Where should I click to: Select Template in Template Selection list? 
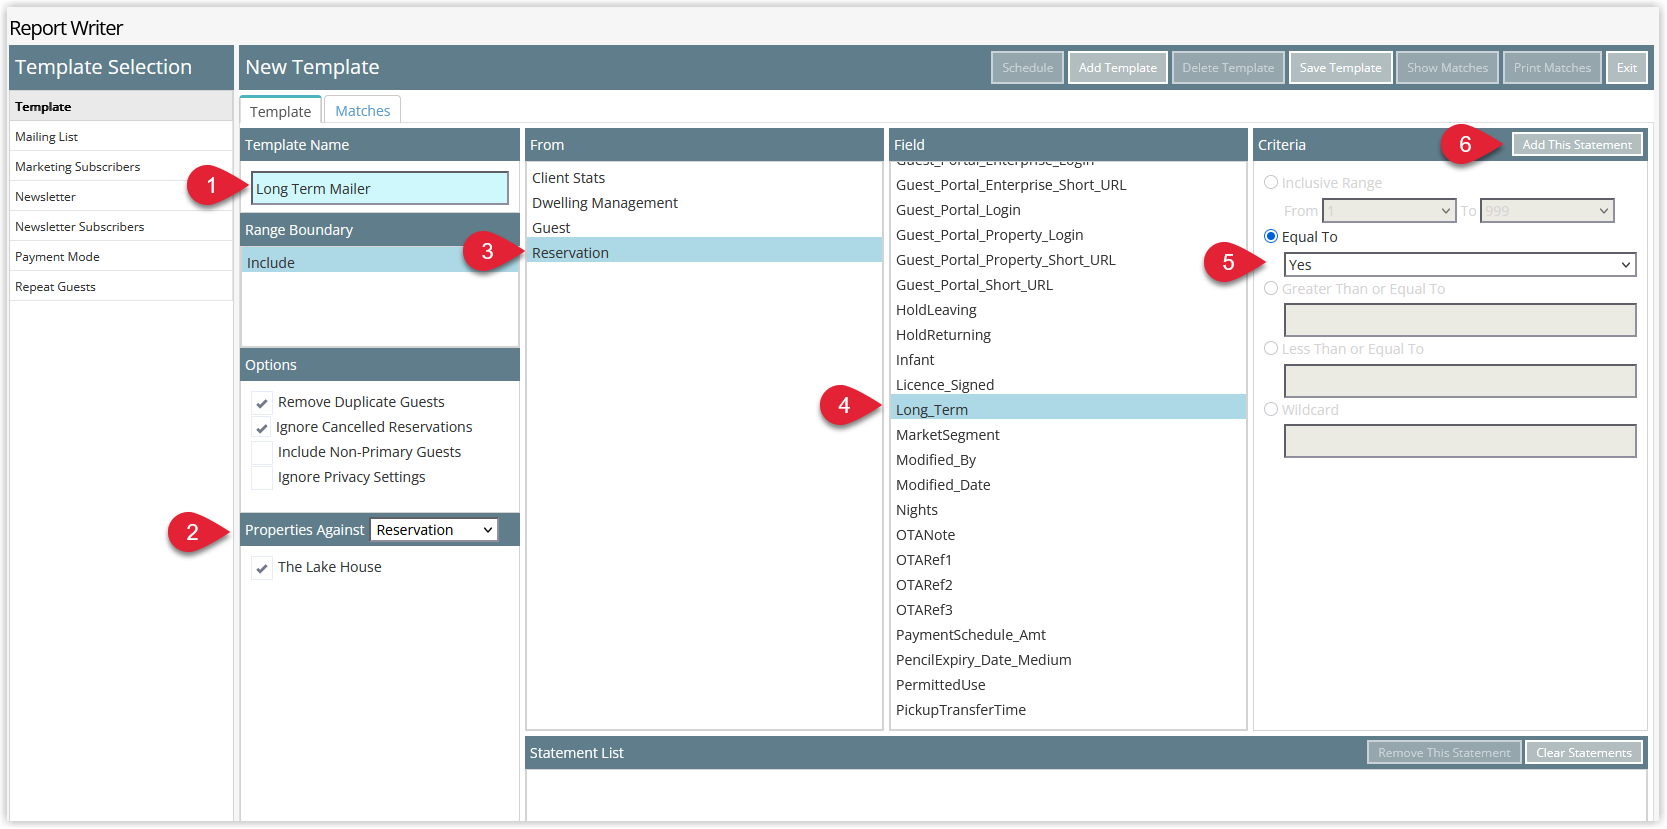pyautogui.click(x=121, y=107)
